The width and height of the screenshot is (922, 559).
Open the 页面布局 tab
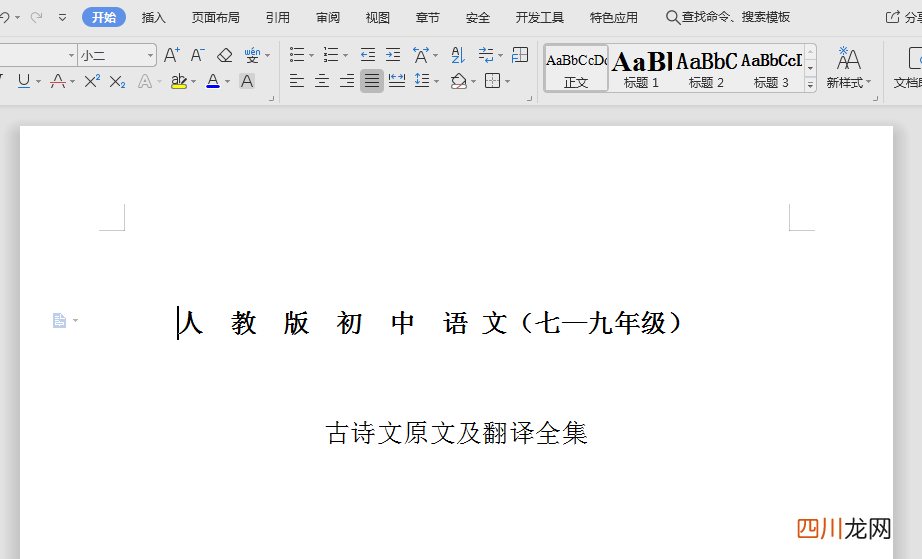pyautogui.click(x=215, y=18)
